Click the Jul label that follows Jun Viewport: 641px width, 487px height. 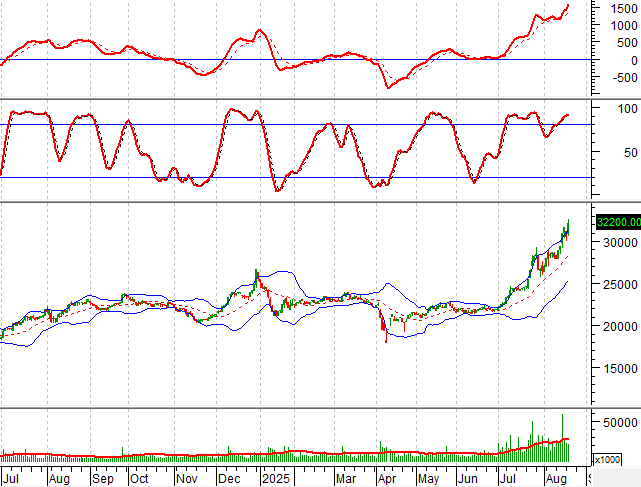pos(508,478)
